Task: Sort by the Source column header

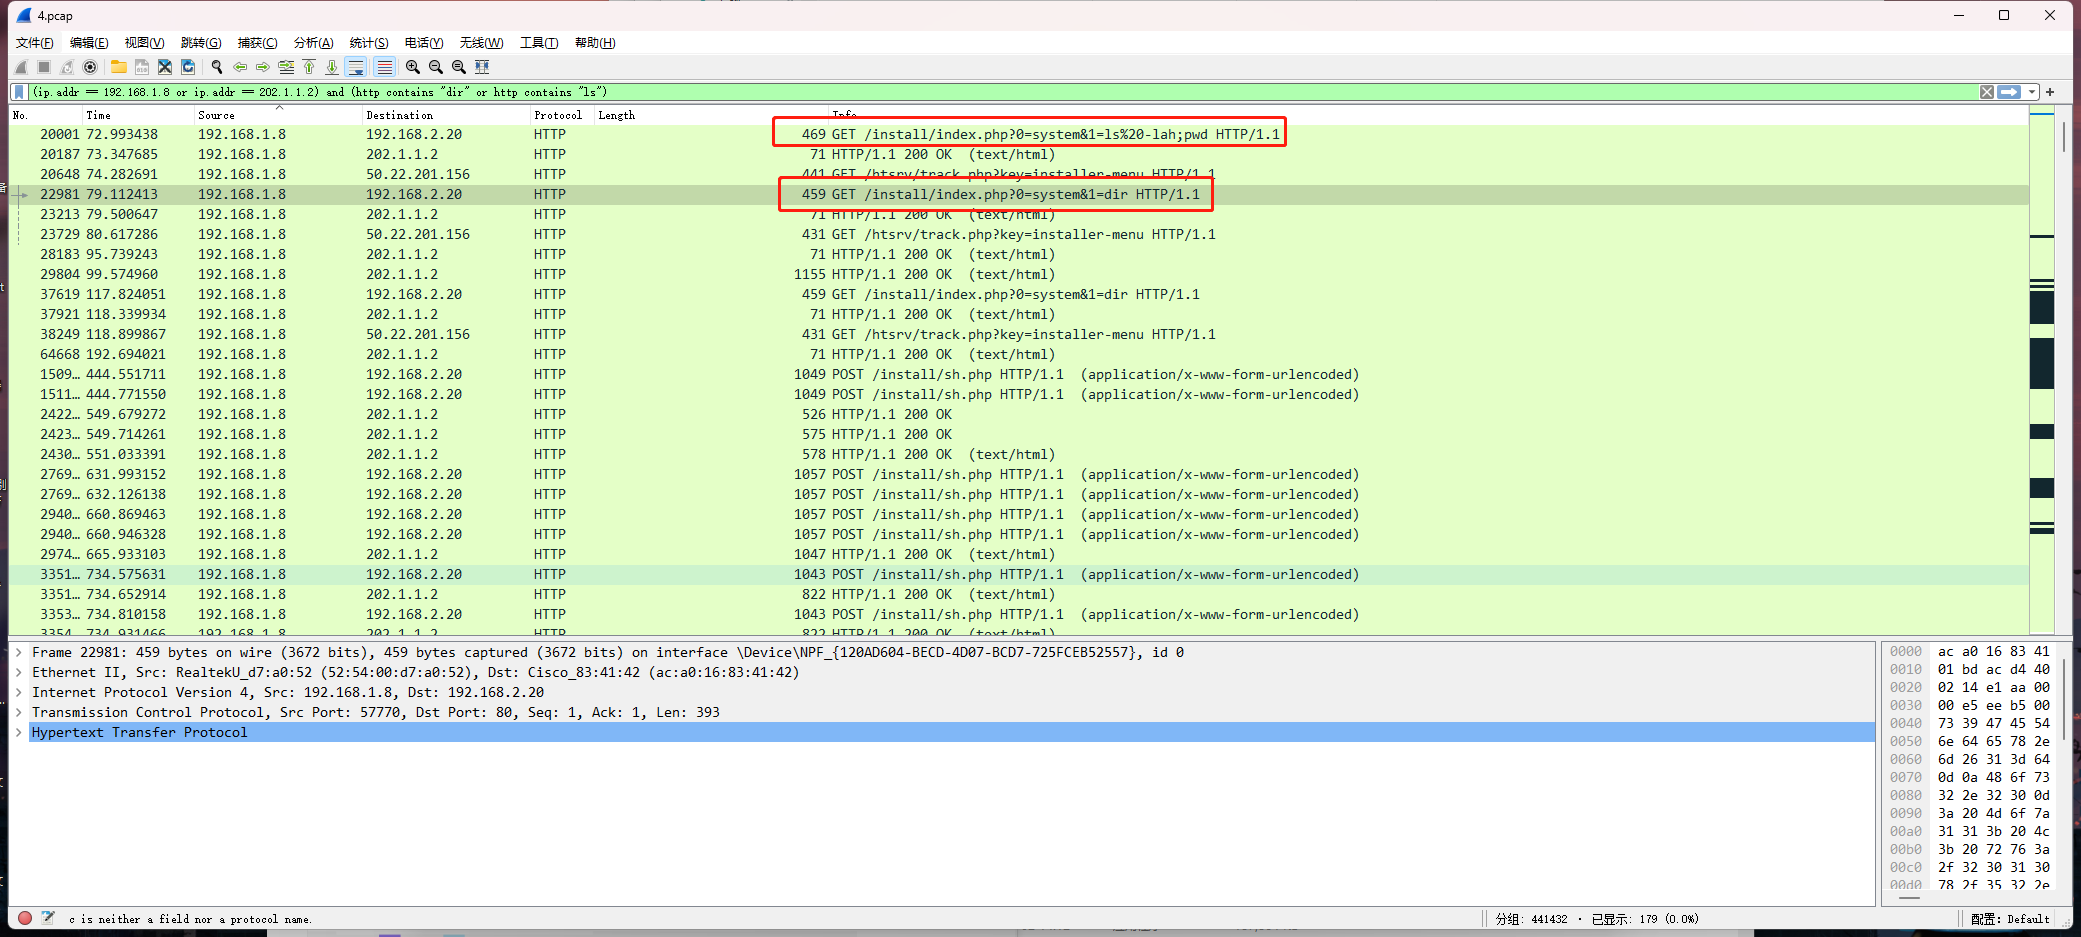Action: [x=278, y=115]
